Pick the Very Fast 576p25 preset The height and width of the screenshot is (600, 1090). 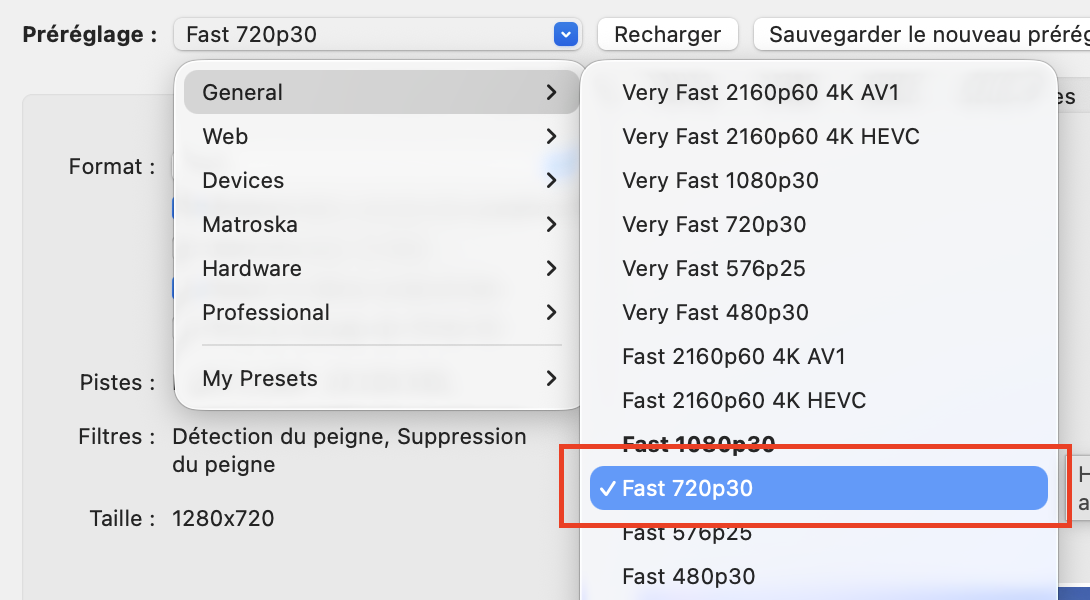pyautogui.click(x=714, y=269)
